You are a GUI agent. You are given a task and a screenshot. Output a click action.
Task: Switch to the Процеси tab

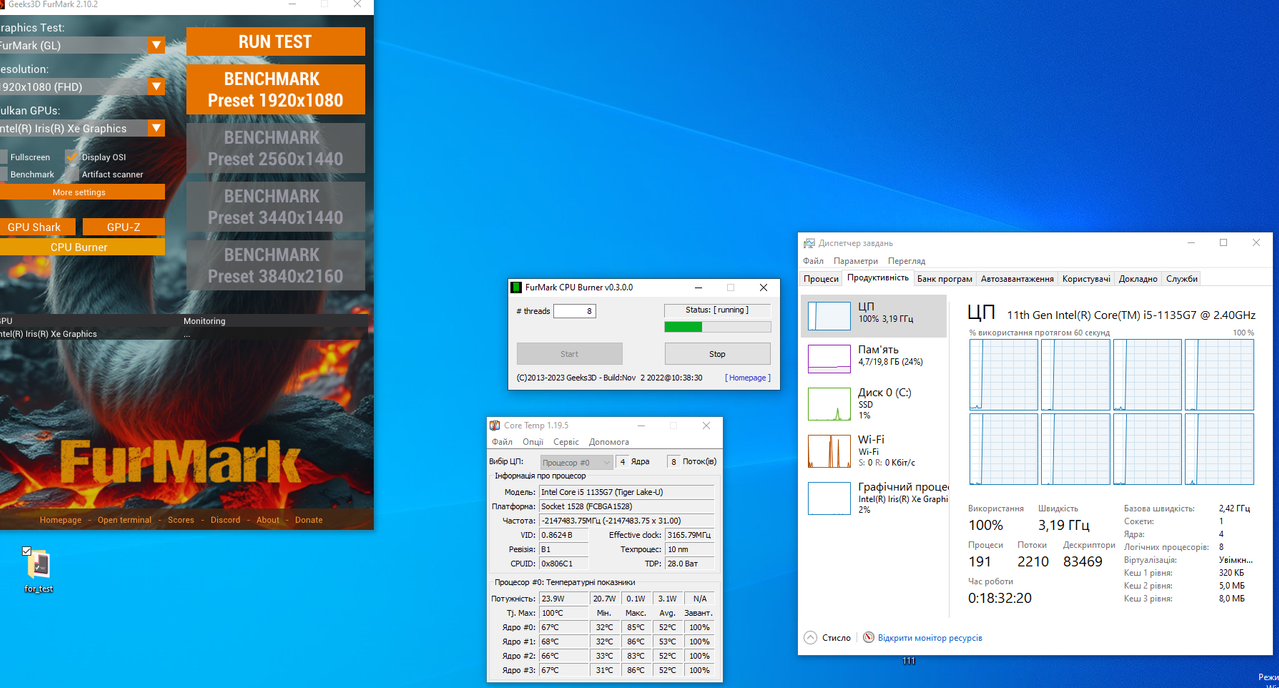tap(821, 279)
